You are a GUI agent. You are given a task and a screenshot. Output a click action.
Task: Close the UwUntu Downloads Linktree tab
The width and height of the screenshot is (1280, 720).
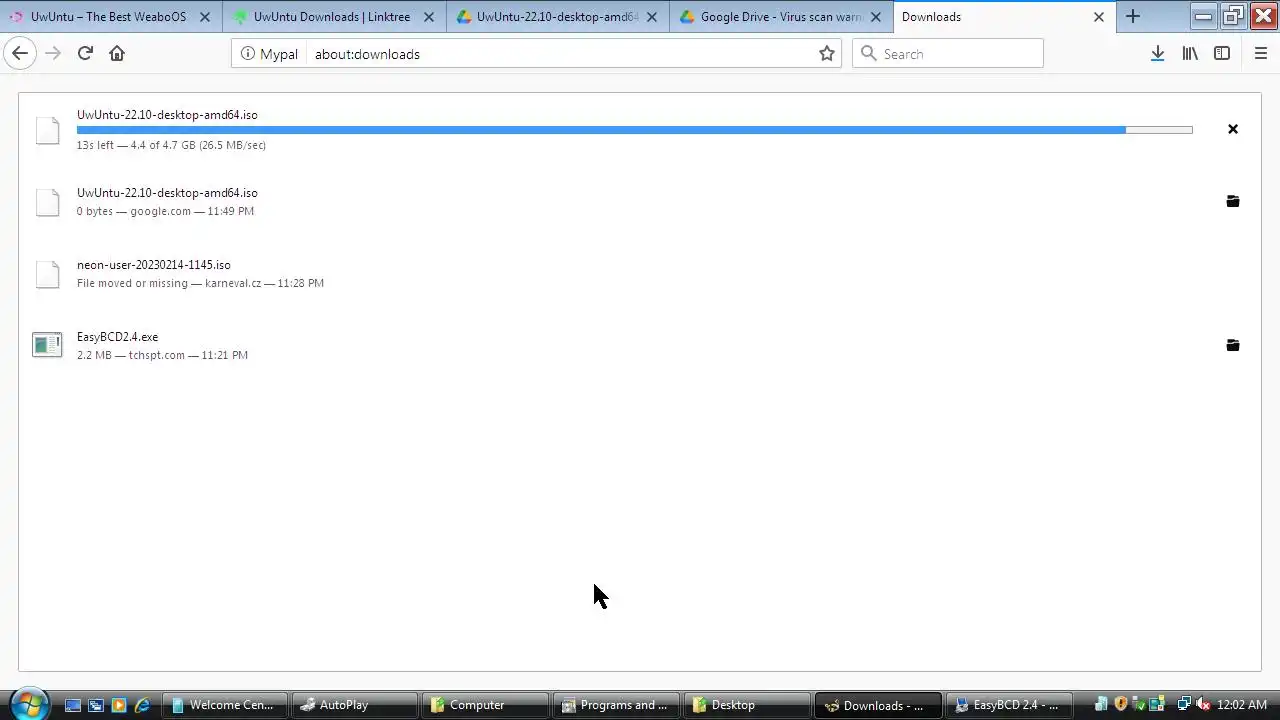click(x=428, y=17)
